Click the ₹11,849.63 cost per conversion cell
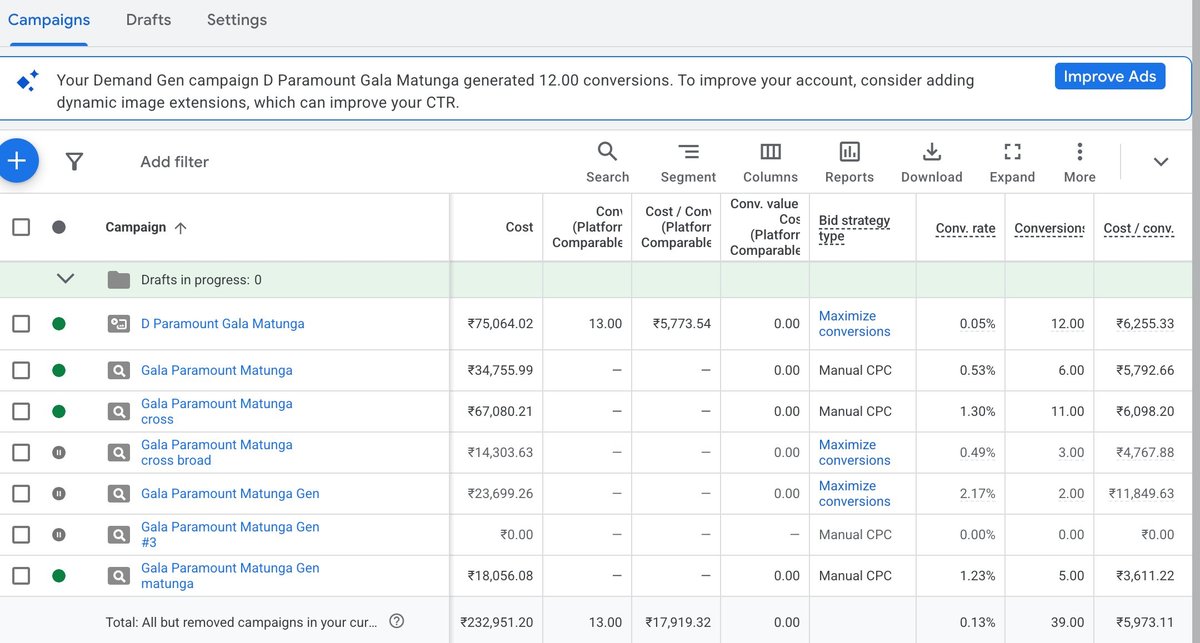 click(1141, 493)
